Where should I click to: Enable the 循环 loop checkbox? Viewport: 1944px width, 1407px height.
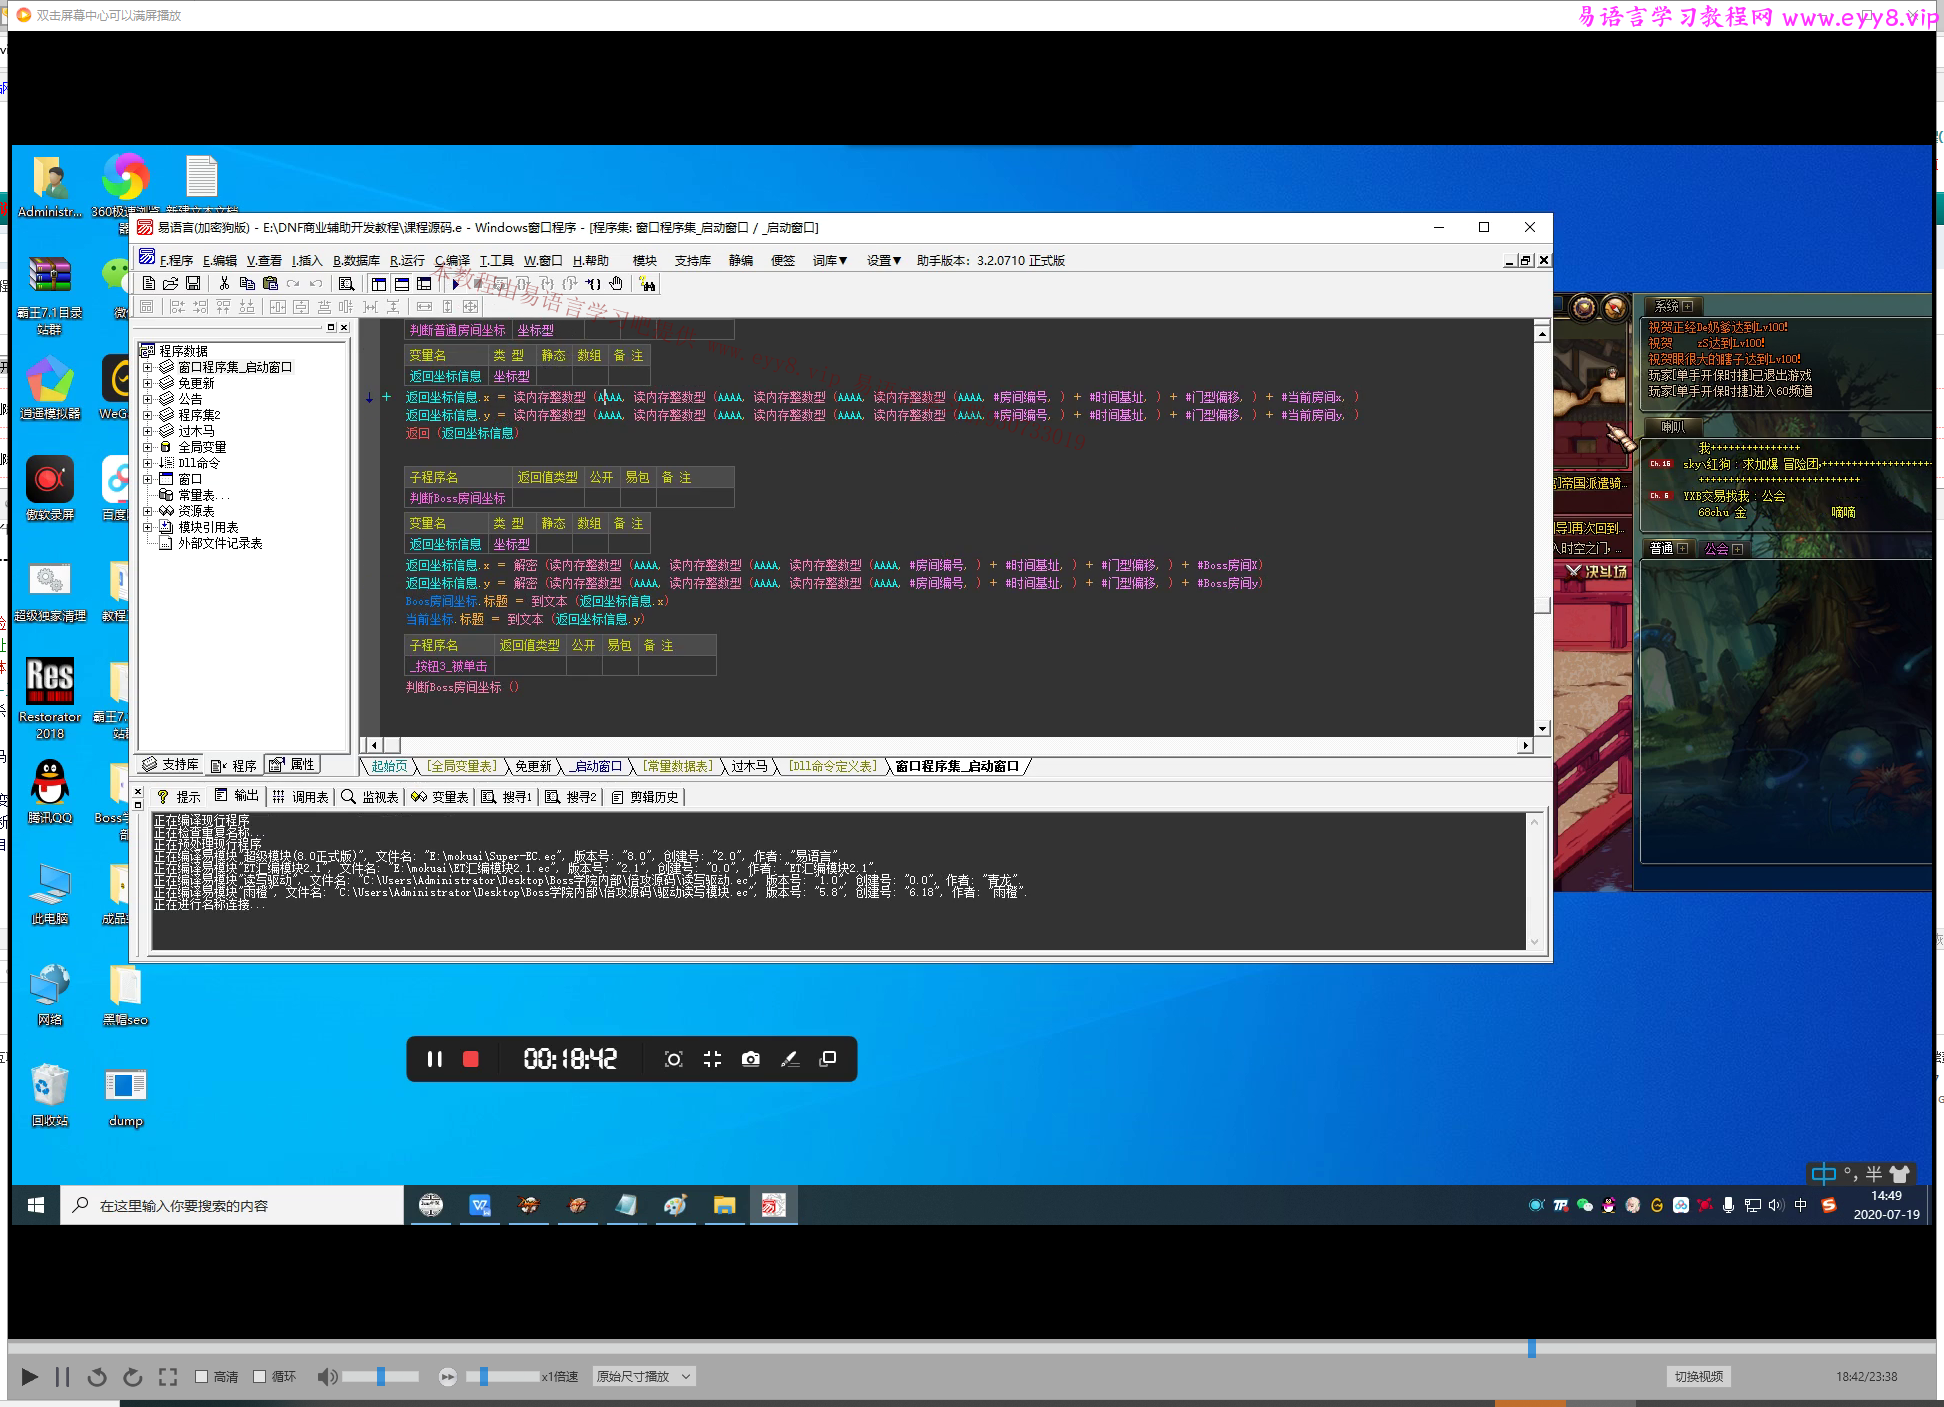[x=259, y=1377]
